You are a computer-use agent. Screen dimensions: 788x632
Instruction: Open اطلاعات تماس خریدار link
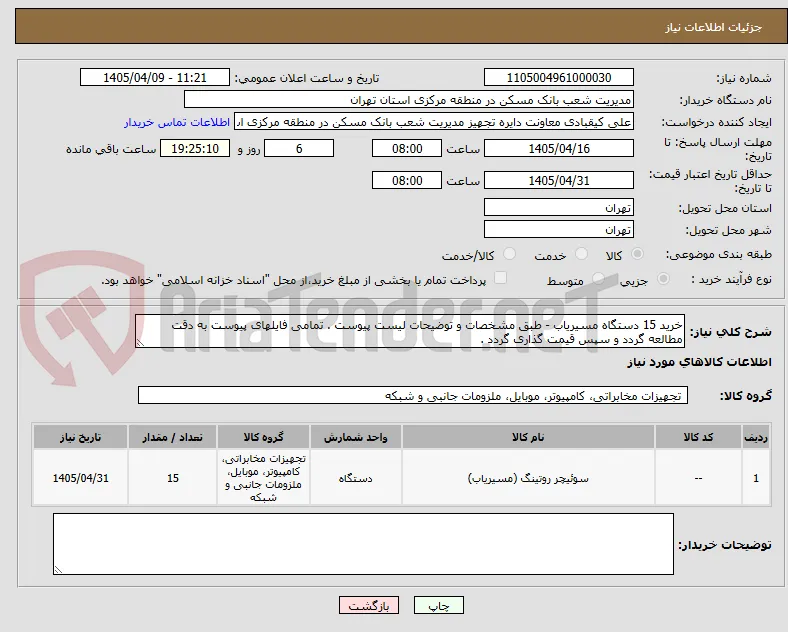pyautogui.click(x=177, y=122)
